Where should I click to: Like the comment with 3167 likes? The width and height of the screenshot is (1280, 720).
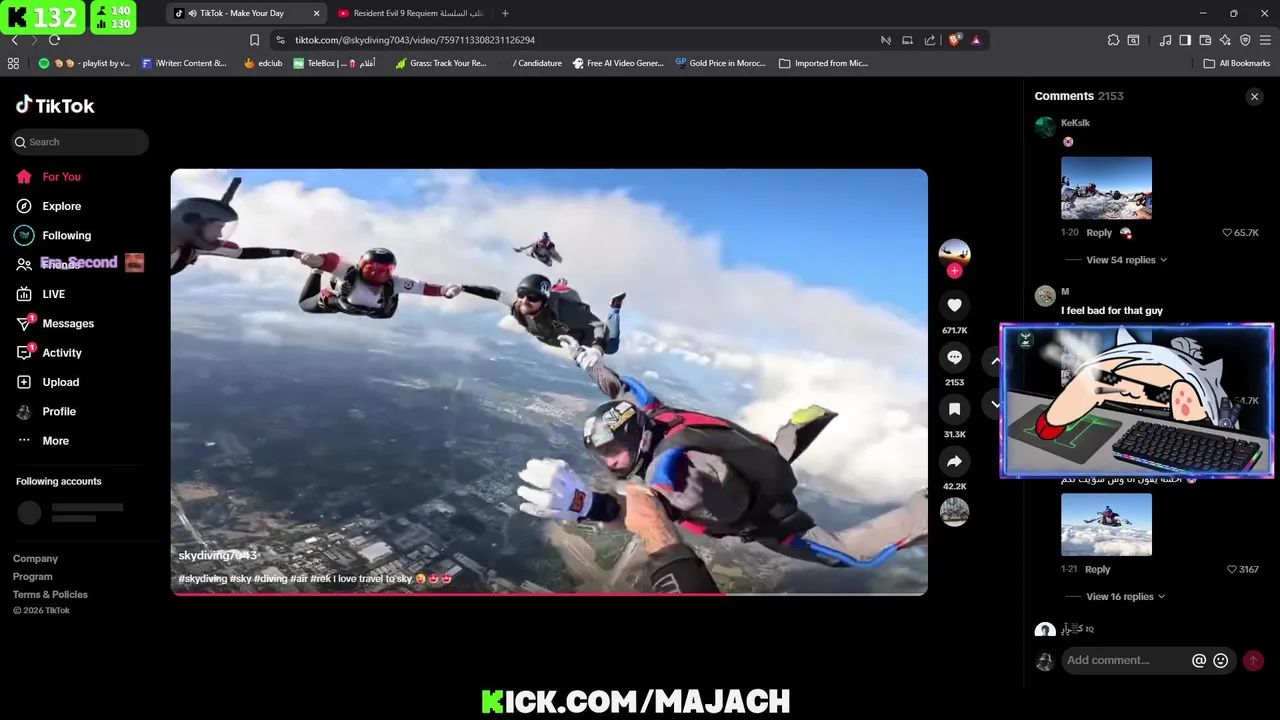pos(1232,570)
